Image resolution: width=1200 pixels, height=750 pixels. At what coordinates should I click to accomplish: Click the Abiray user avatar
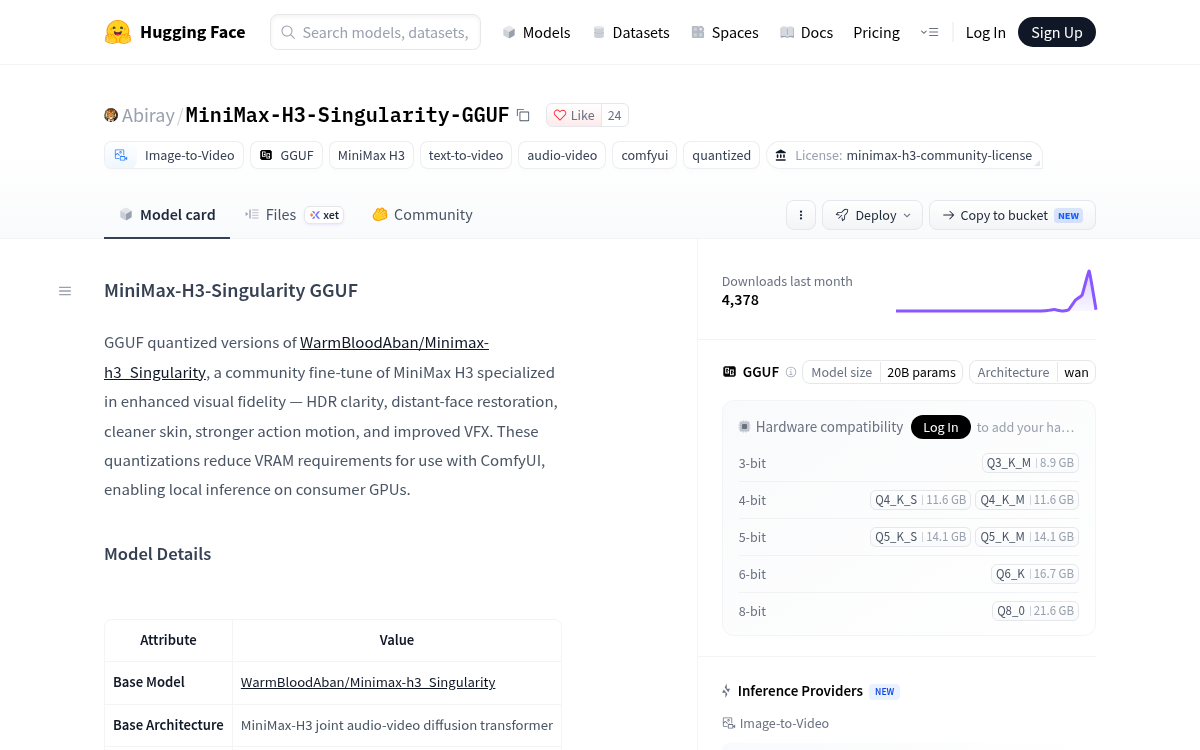tap(111, 115)
